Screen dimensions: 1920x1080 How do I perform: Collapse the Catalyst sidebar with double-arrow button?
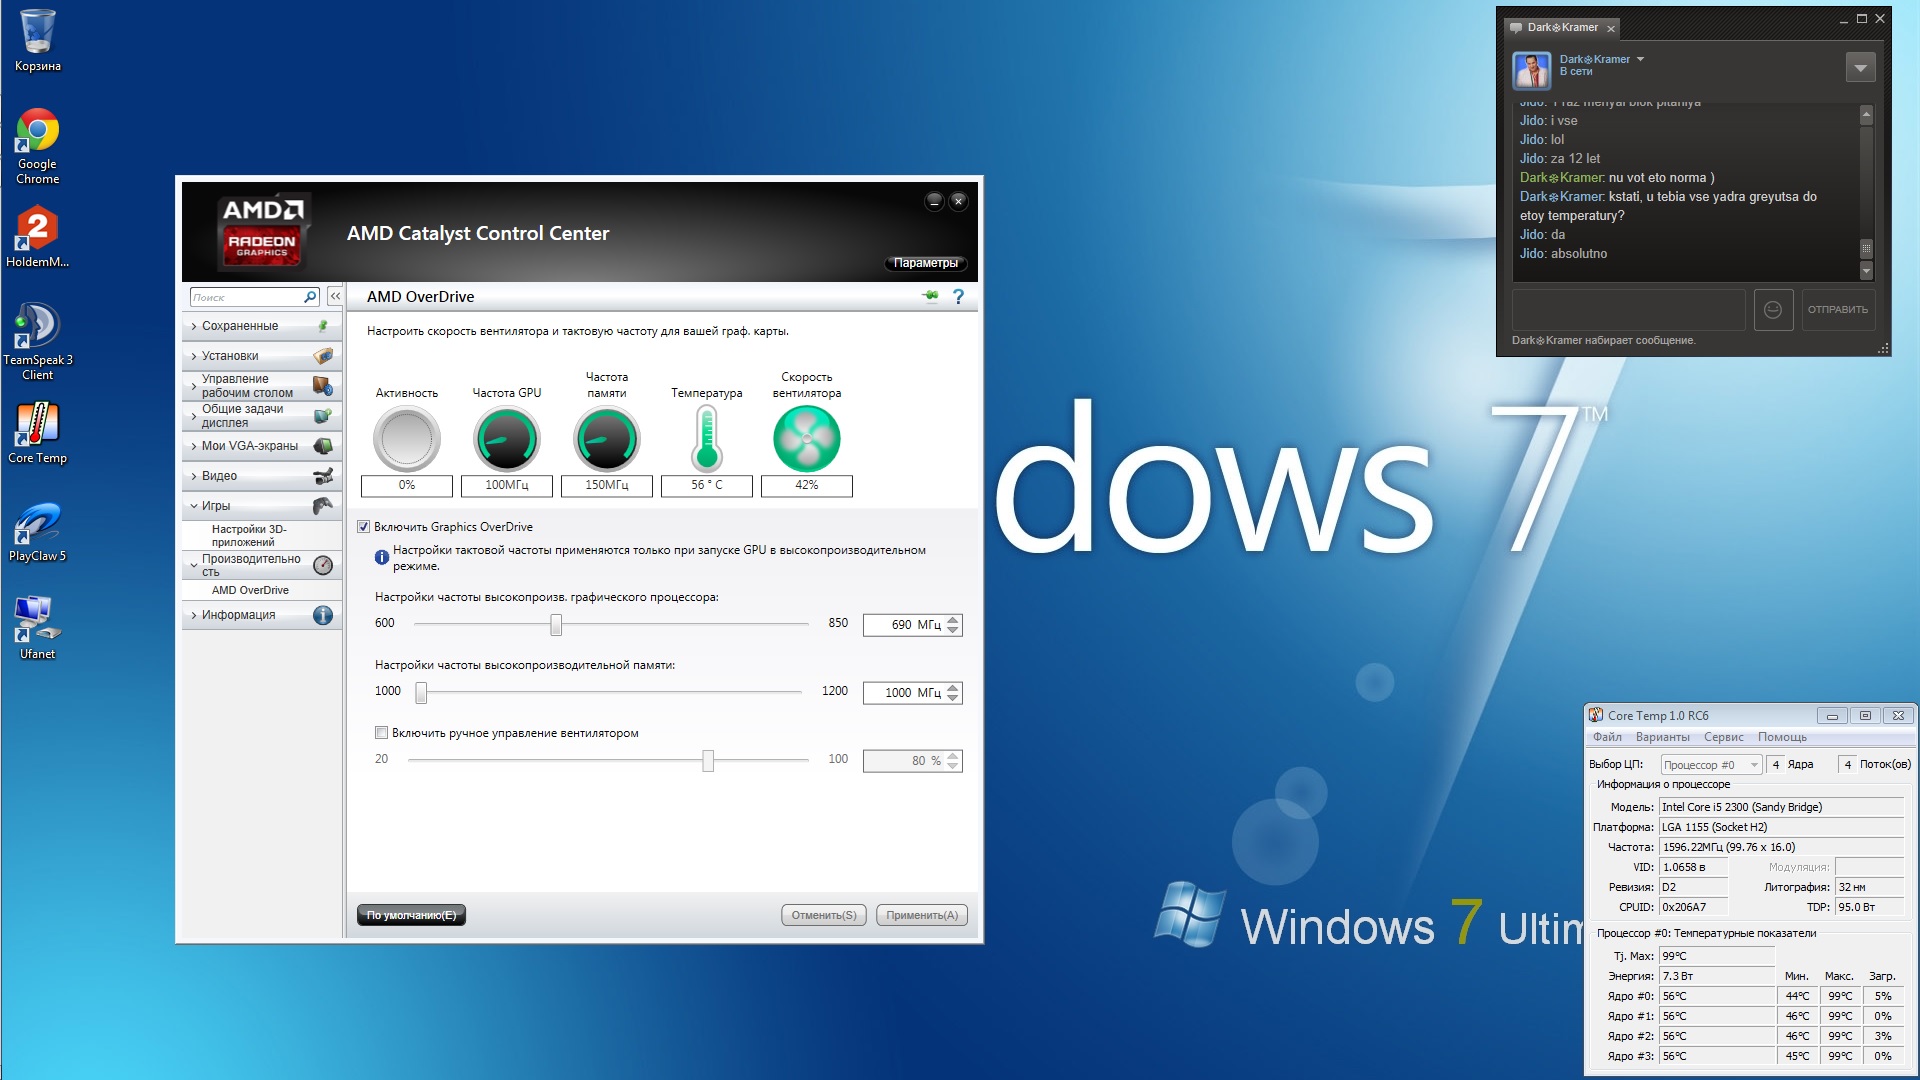336,297
